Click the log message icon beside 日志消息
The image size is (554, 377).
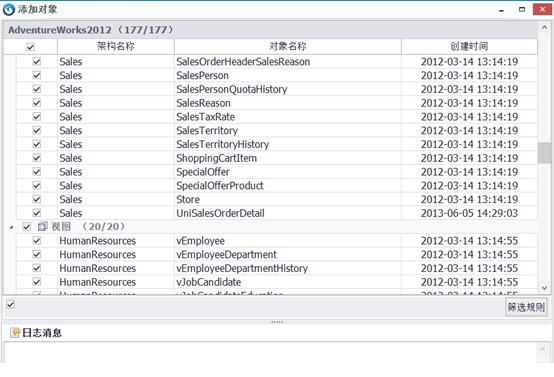(x=15, y=332)
